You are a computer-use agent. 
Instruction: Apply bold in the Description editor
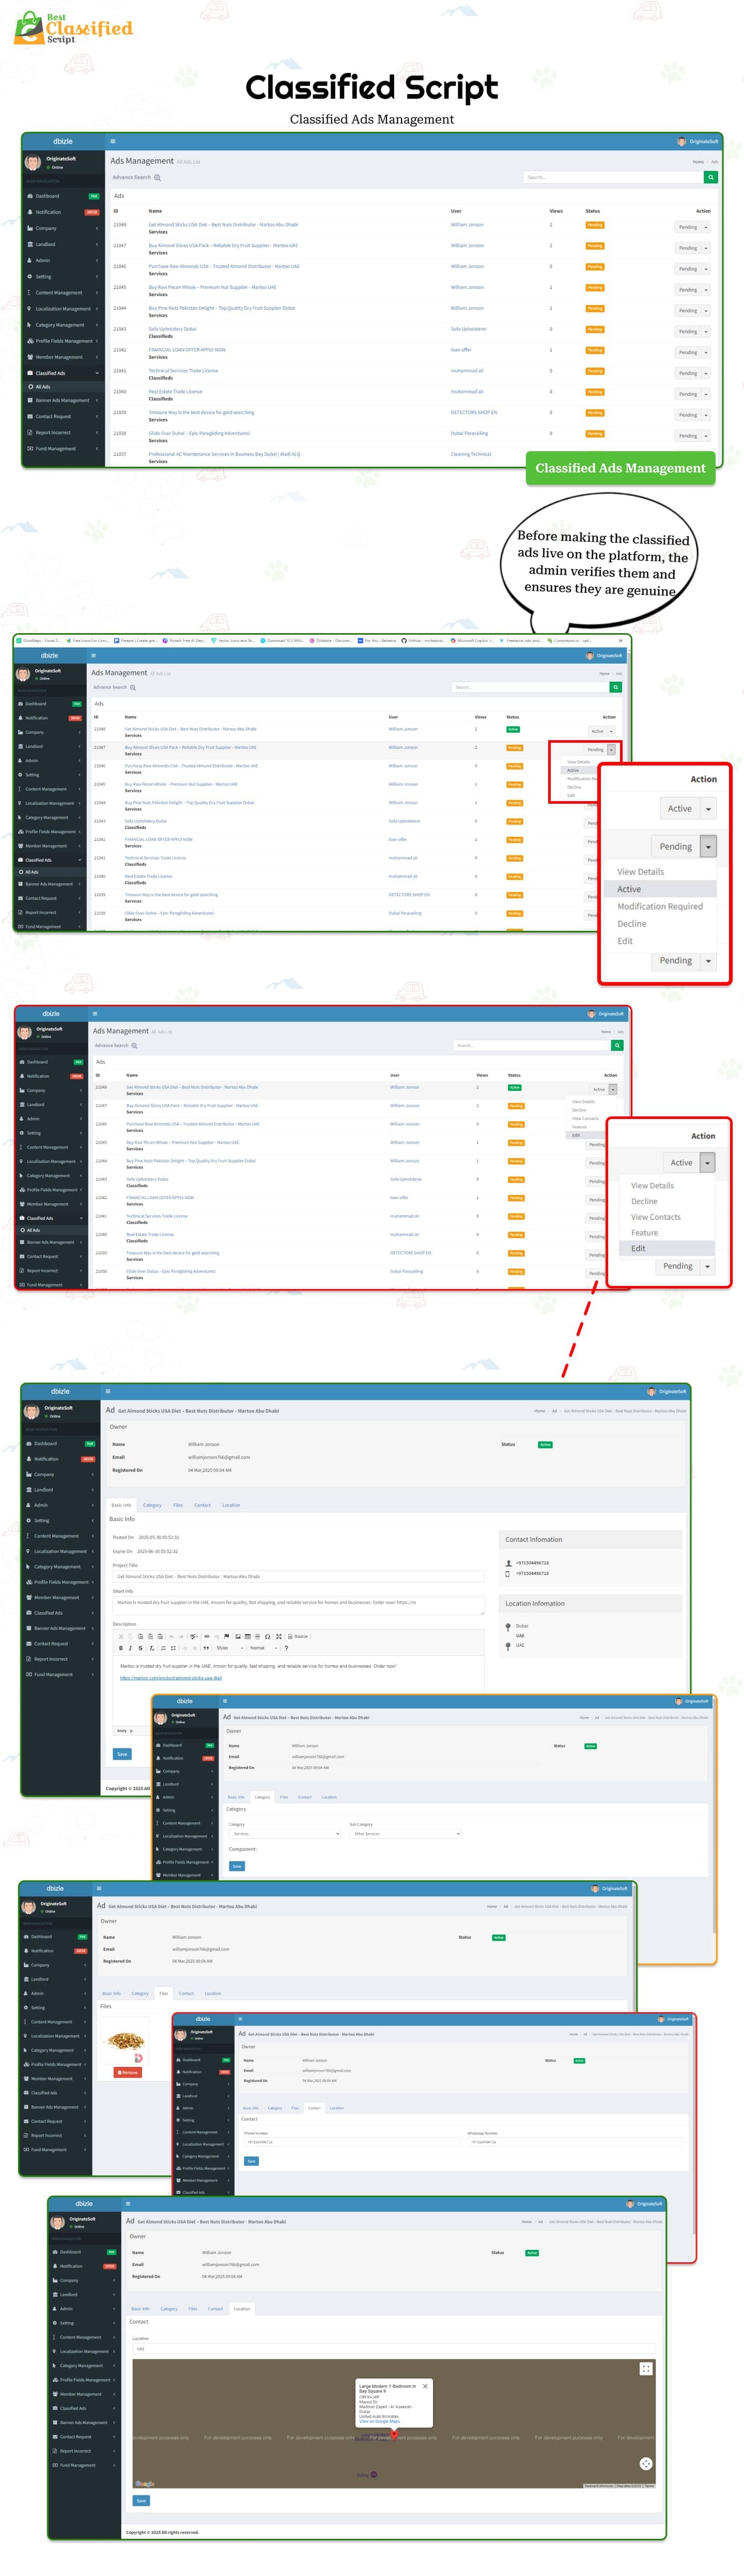[121, 1648]
